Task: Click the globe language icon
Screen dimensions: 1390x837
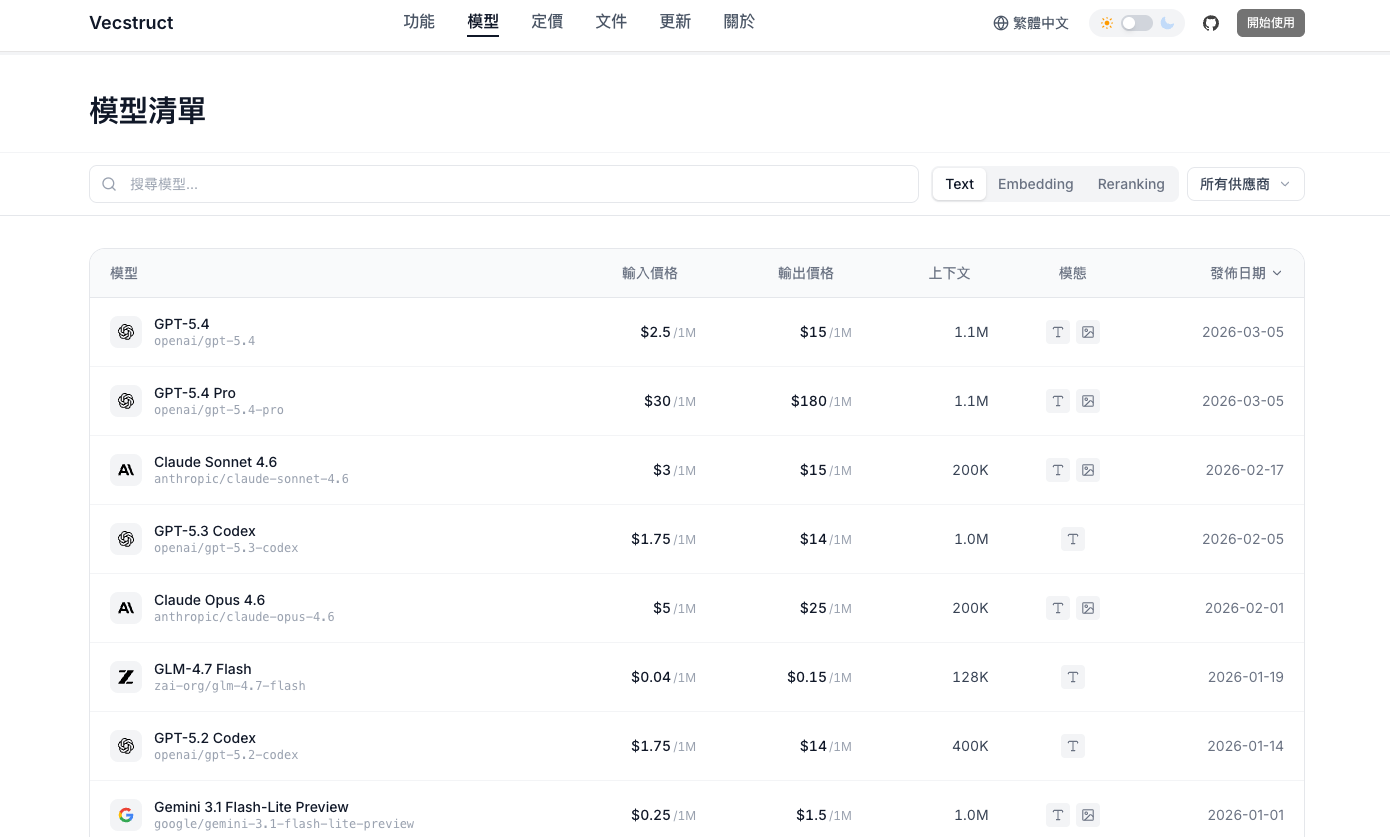Action: (1001, 23)
